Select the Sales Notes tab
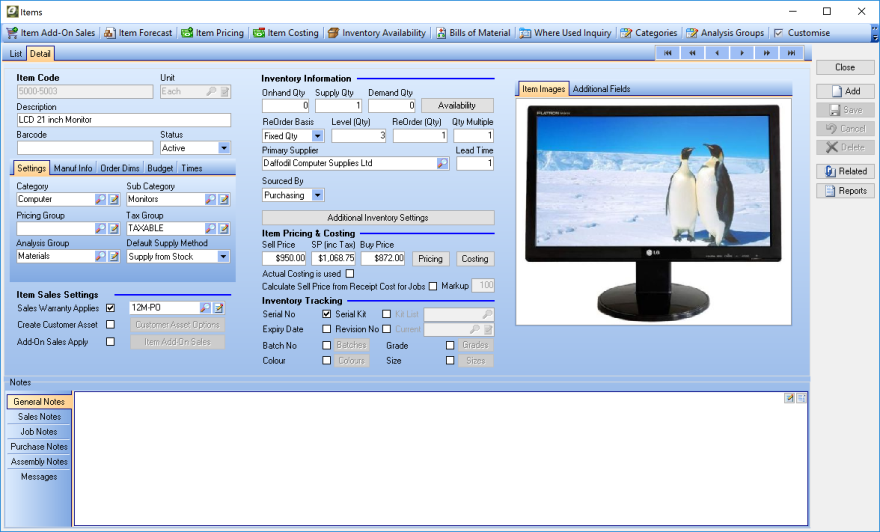The height and width of the screenshot is (532, 880). [x=39, y=417]
